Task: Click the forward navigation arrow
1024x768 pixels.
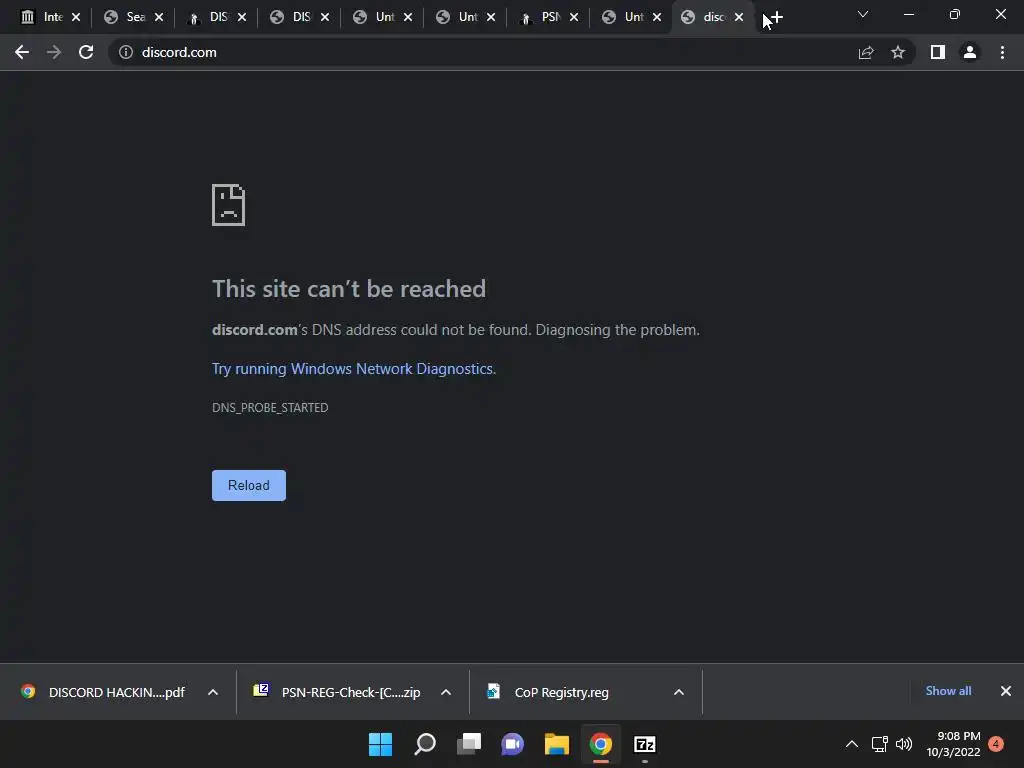Action: [x=54, y=52]
